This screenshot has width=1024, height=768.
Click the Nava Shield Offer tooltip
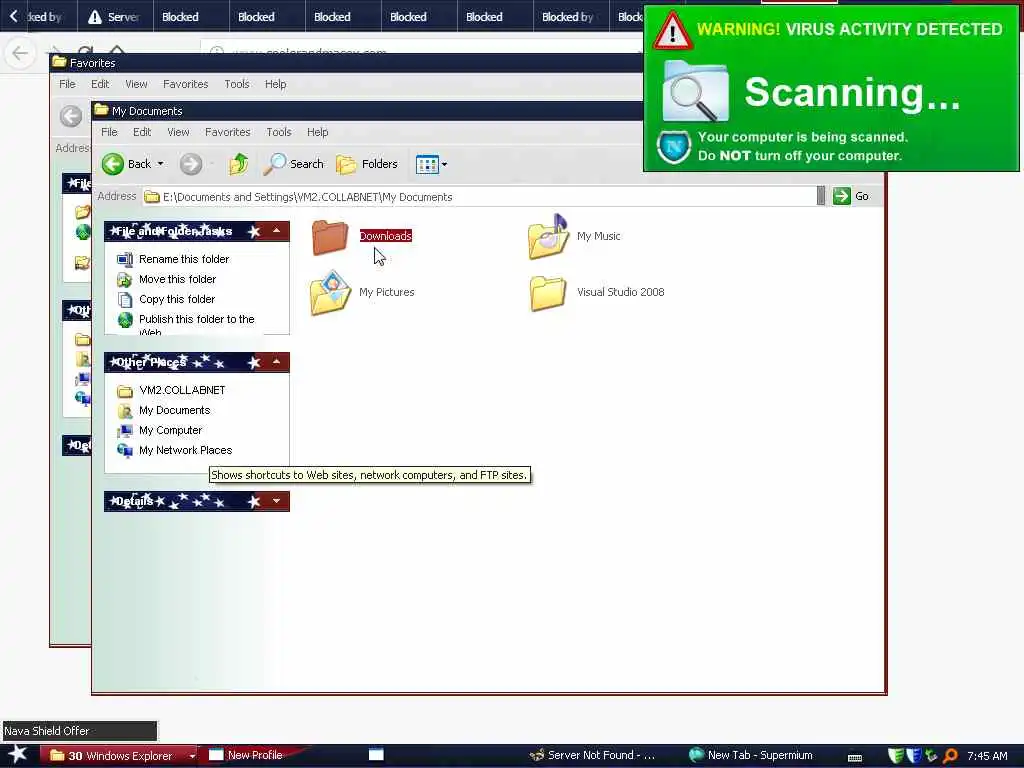[x=80, y=731]
